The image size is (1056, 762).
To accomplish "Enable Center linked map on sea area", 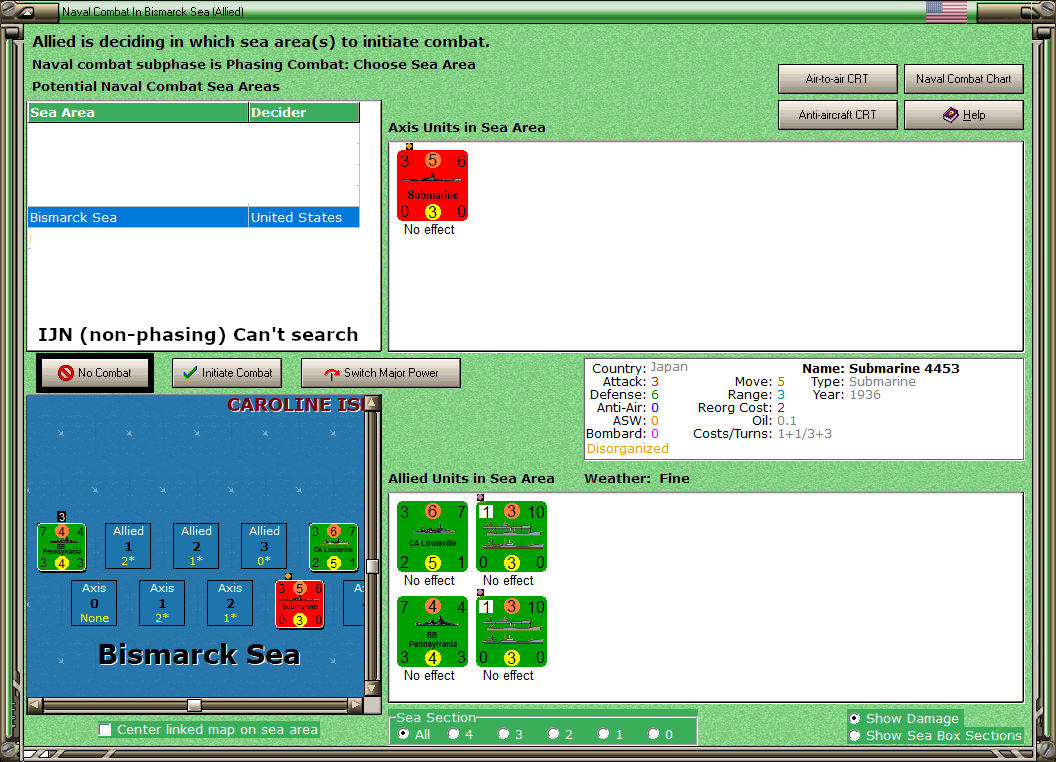I will point(105,730).
